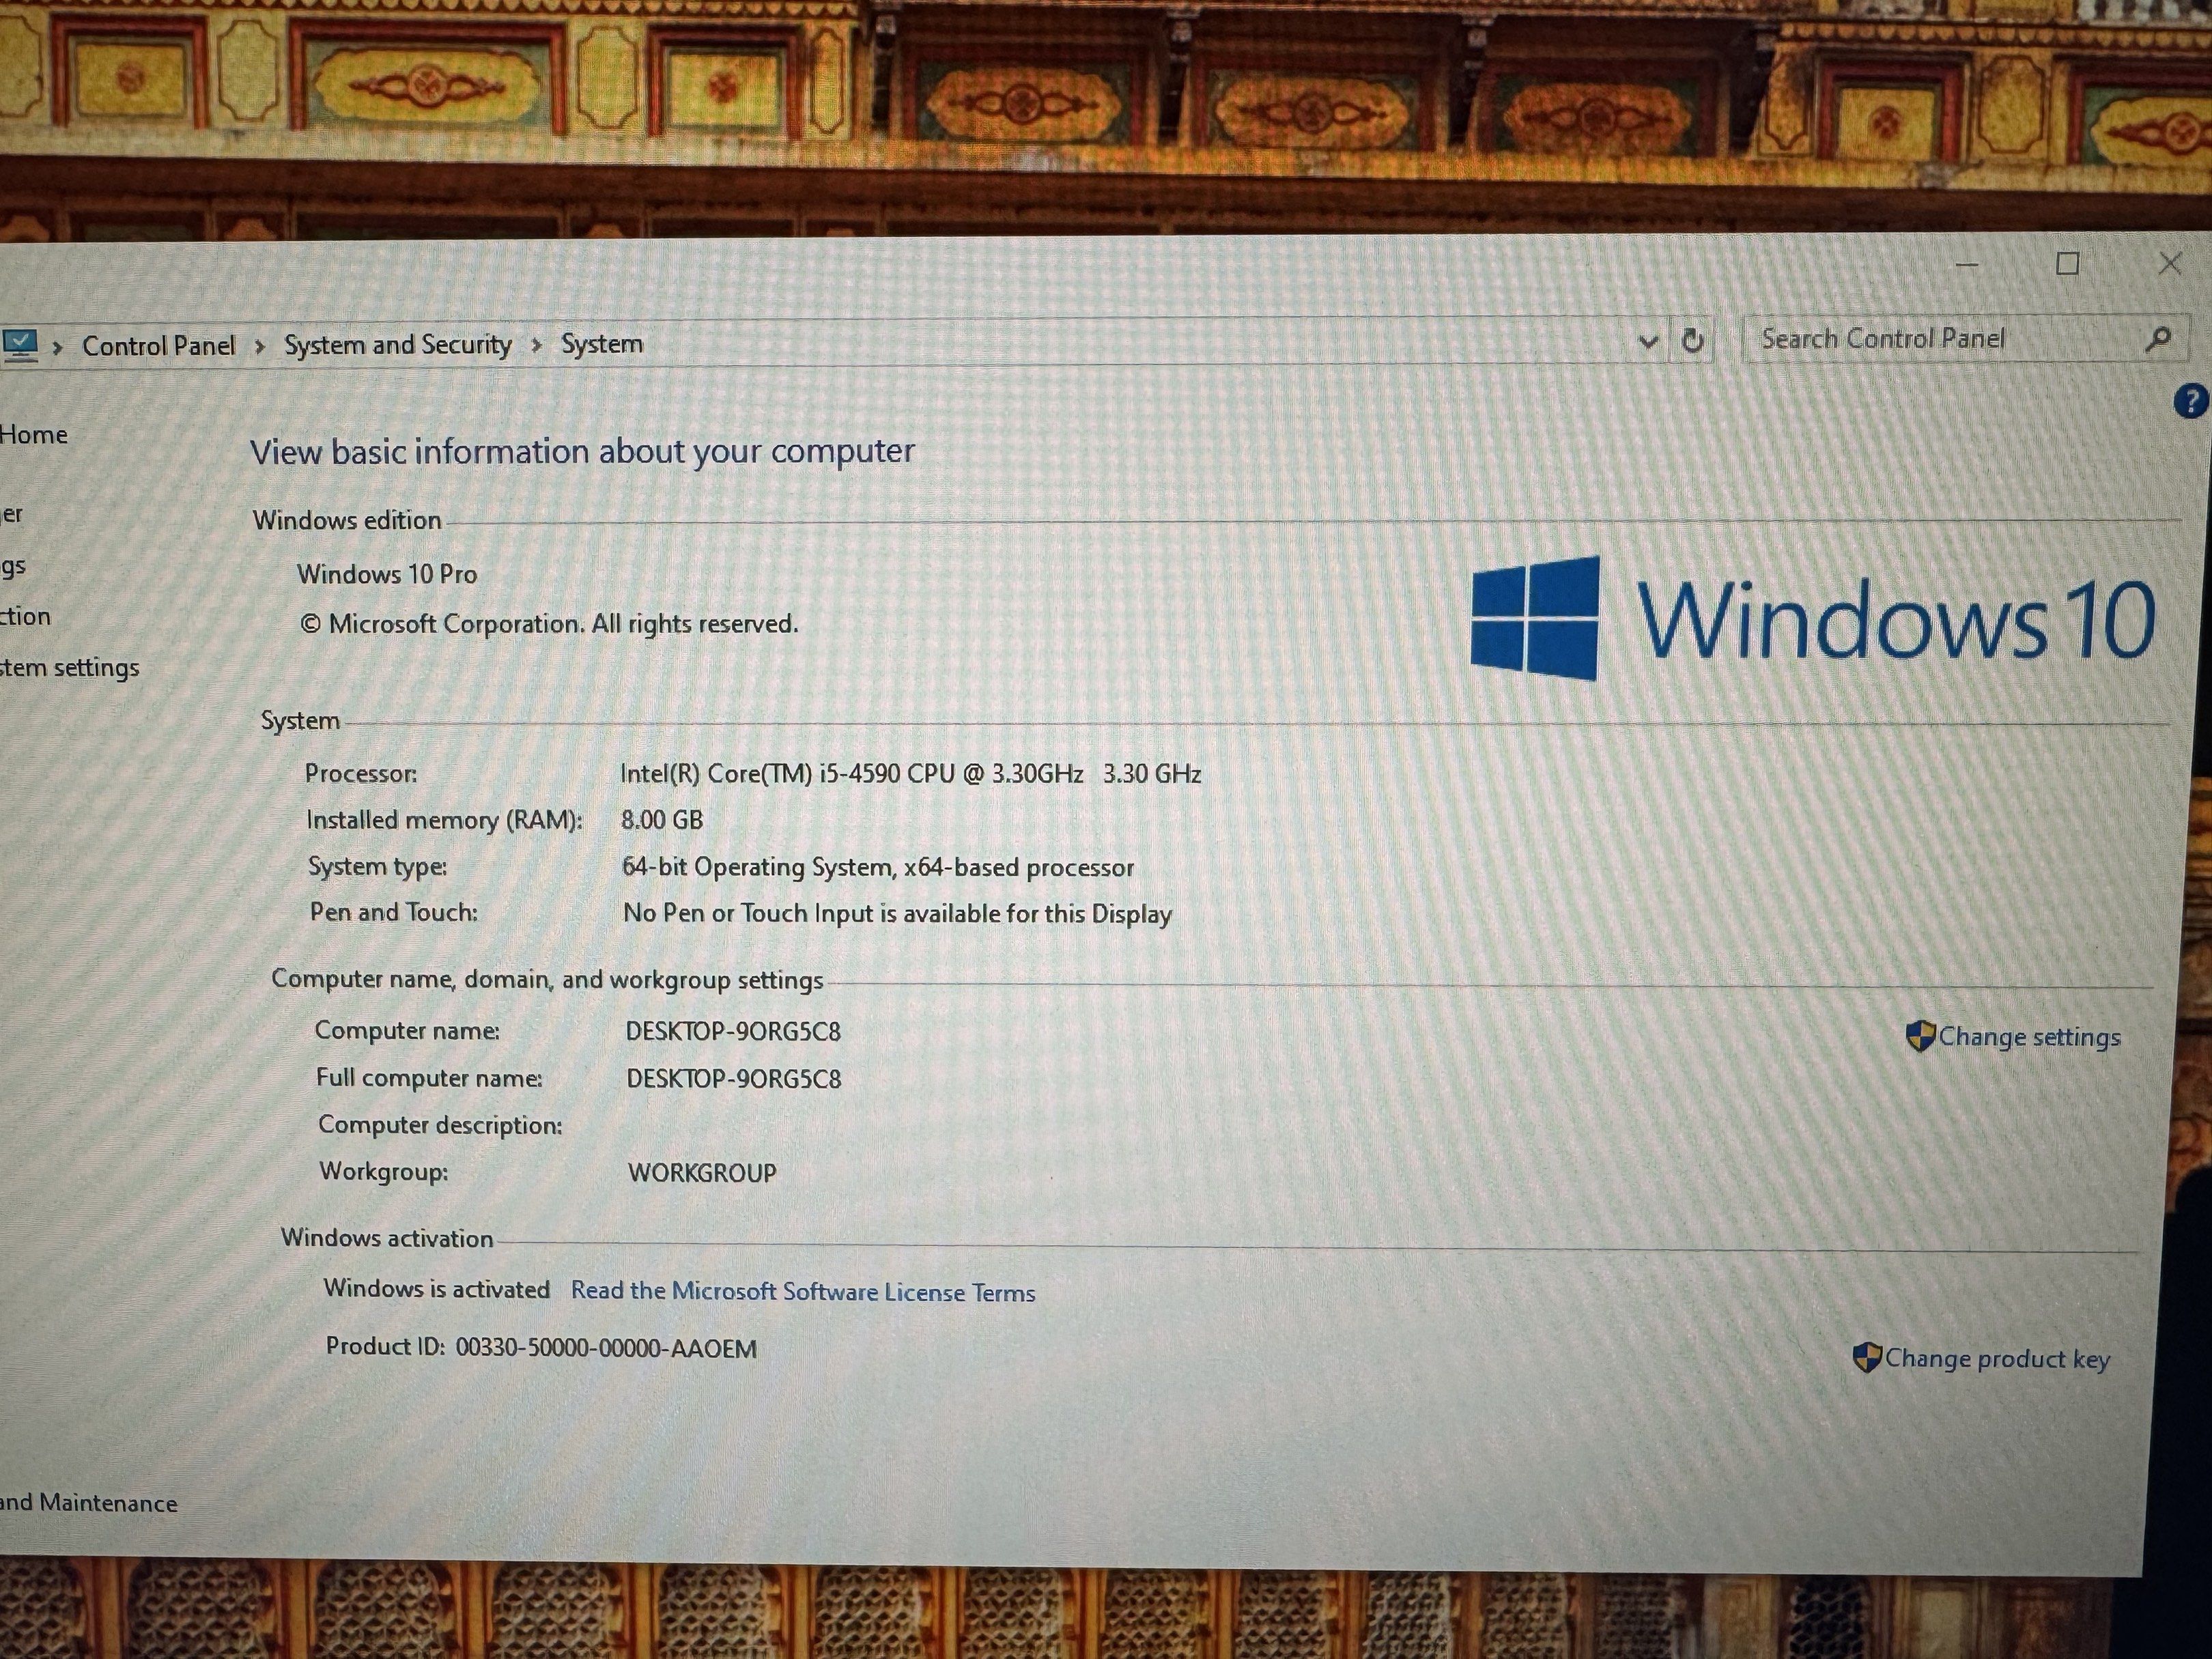Click the i5-4590 processor value

[x=910, y=774]
